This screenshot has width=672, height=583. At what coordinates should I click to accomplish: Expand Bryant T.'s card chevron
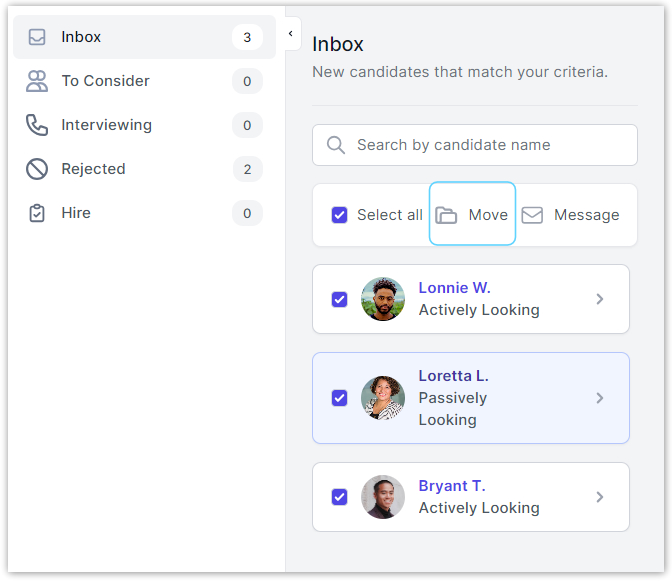(x=600, y=497)
